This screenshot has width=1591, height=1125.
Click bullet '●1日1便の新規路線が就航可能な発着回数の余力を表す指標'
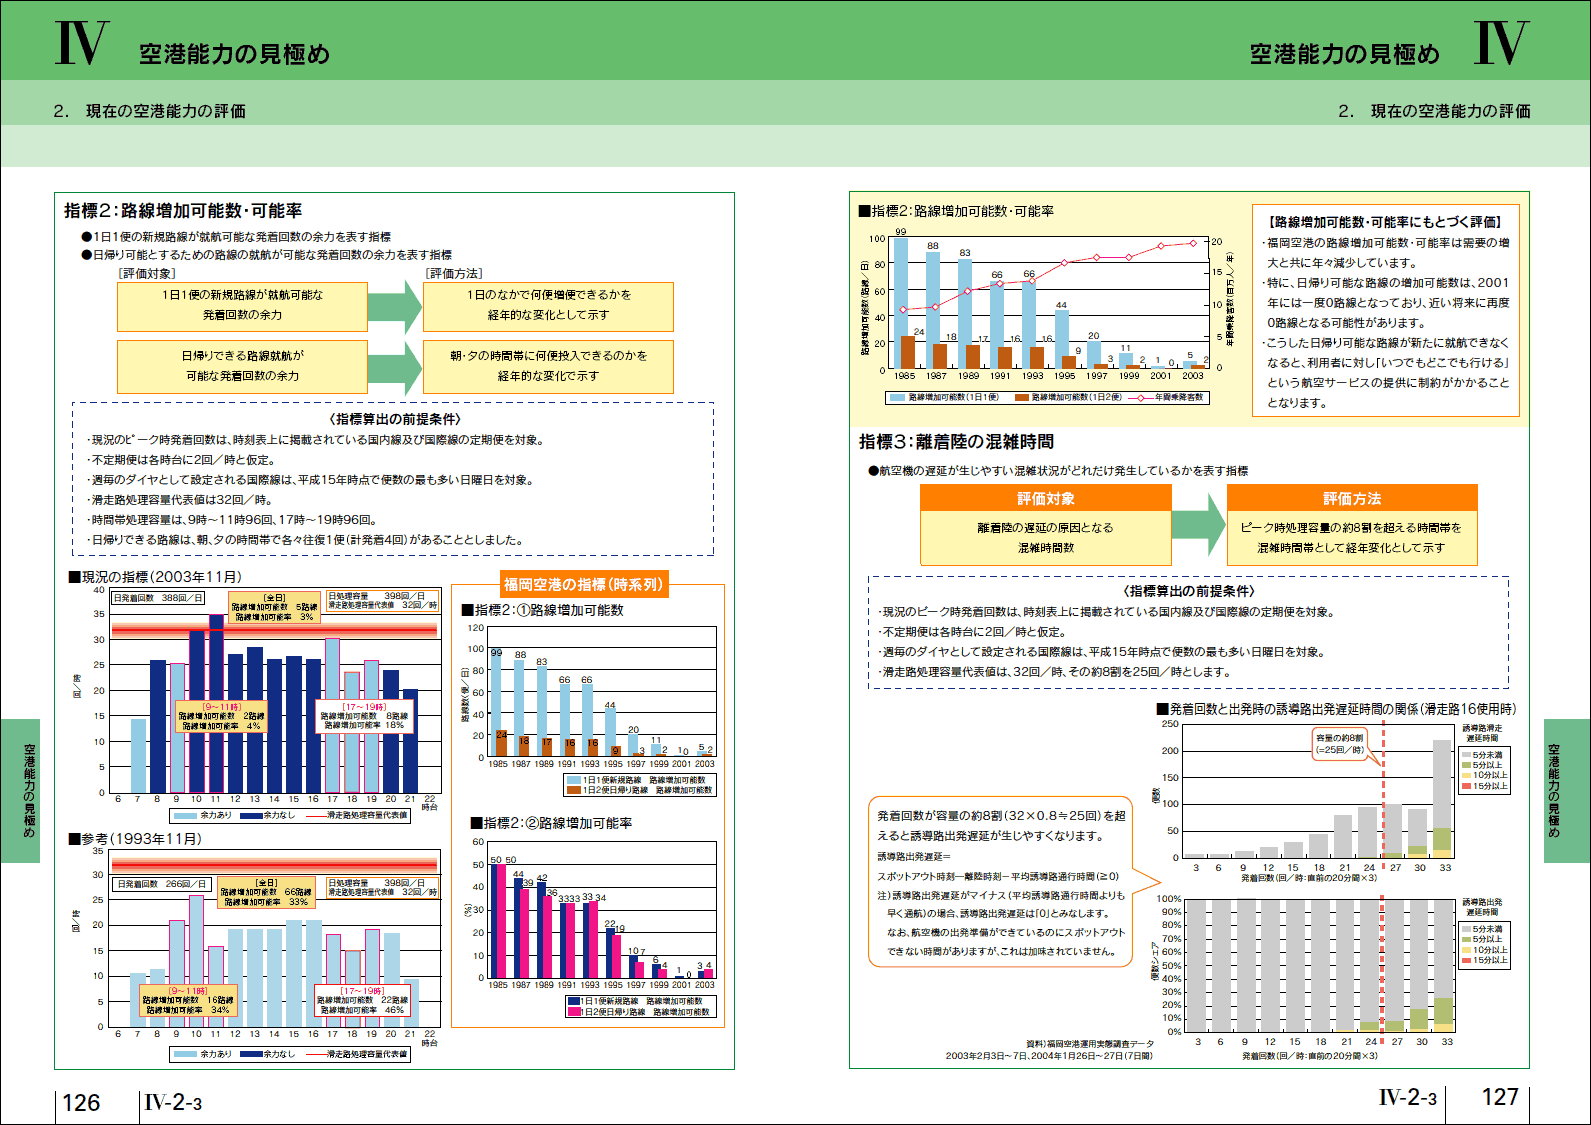pyautogui.click(x=236, y=237)
